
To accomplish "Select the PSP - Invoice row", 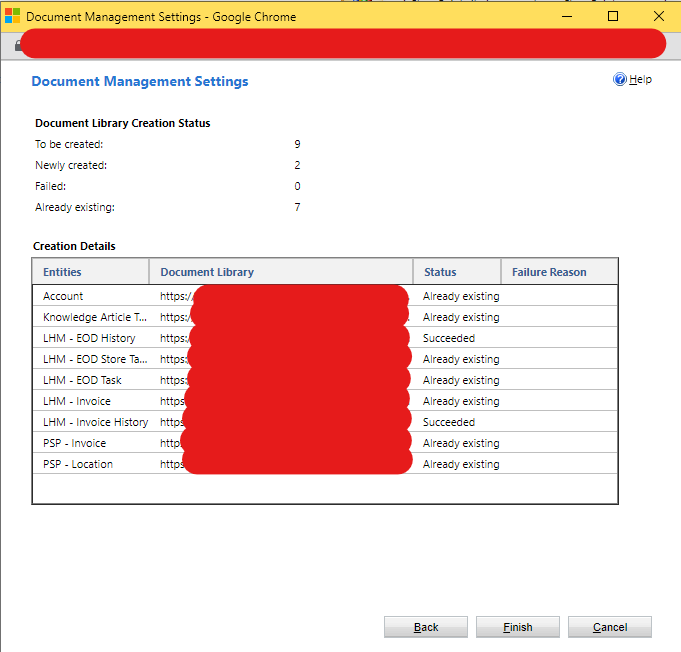I will pyautogui.click(x=74, y=443).
